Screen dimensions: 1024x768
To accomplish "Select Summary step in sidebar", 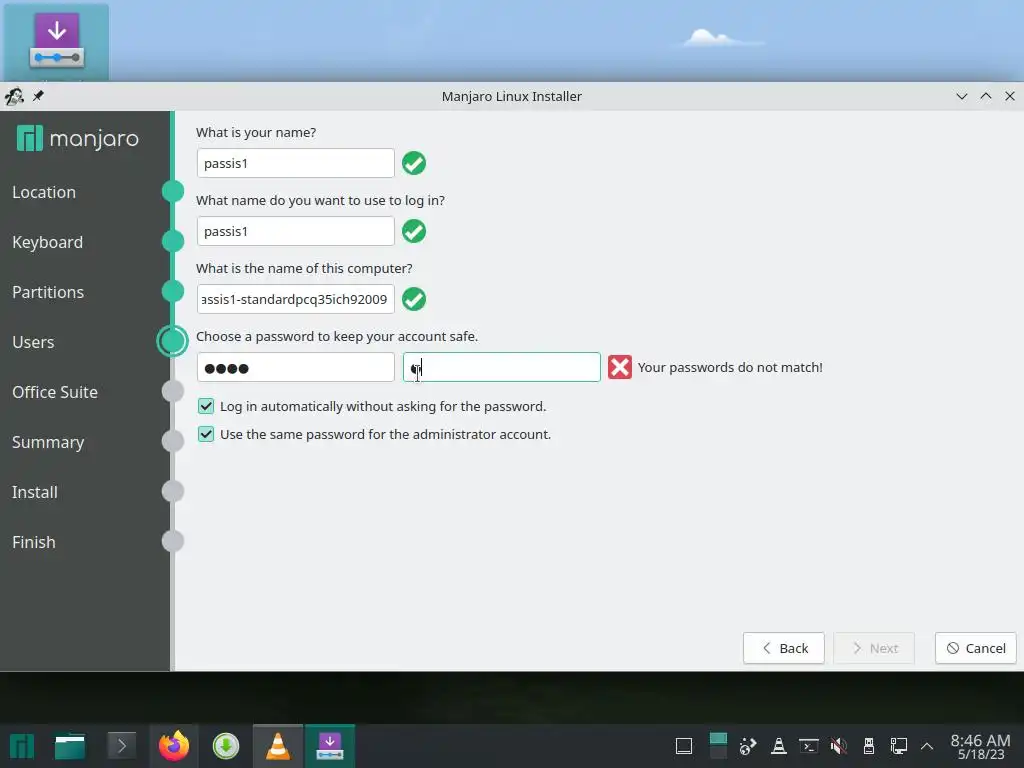I will tap(48, 442).
